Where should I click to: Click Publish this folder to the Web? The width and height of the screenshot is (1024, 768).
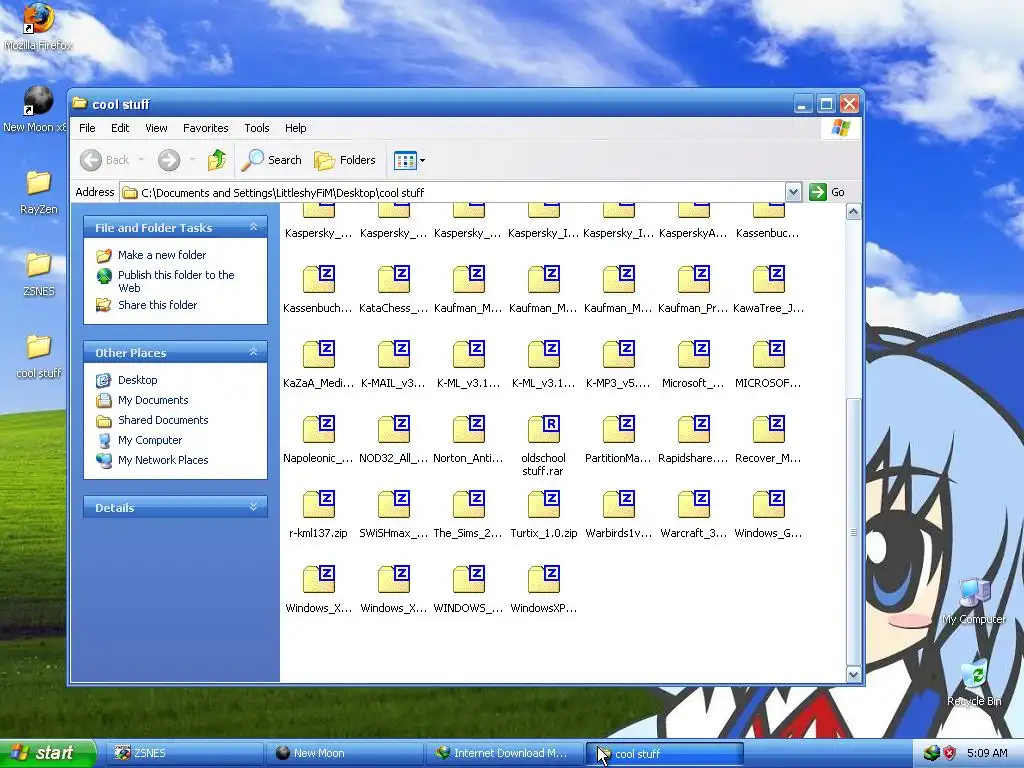[x=166, y=281]
